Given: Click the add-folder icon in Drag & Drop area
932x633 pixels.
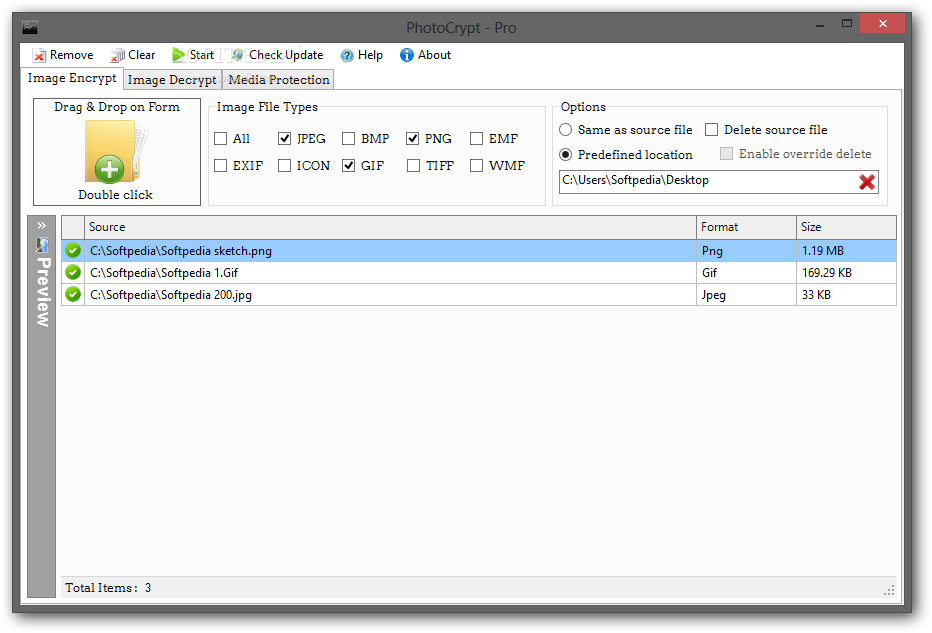Looking at the screenshot, I should tap(116, 152).
